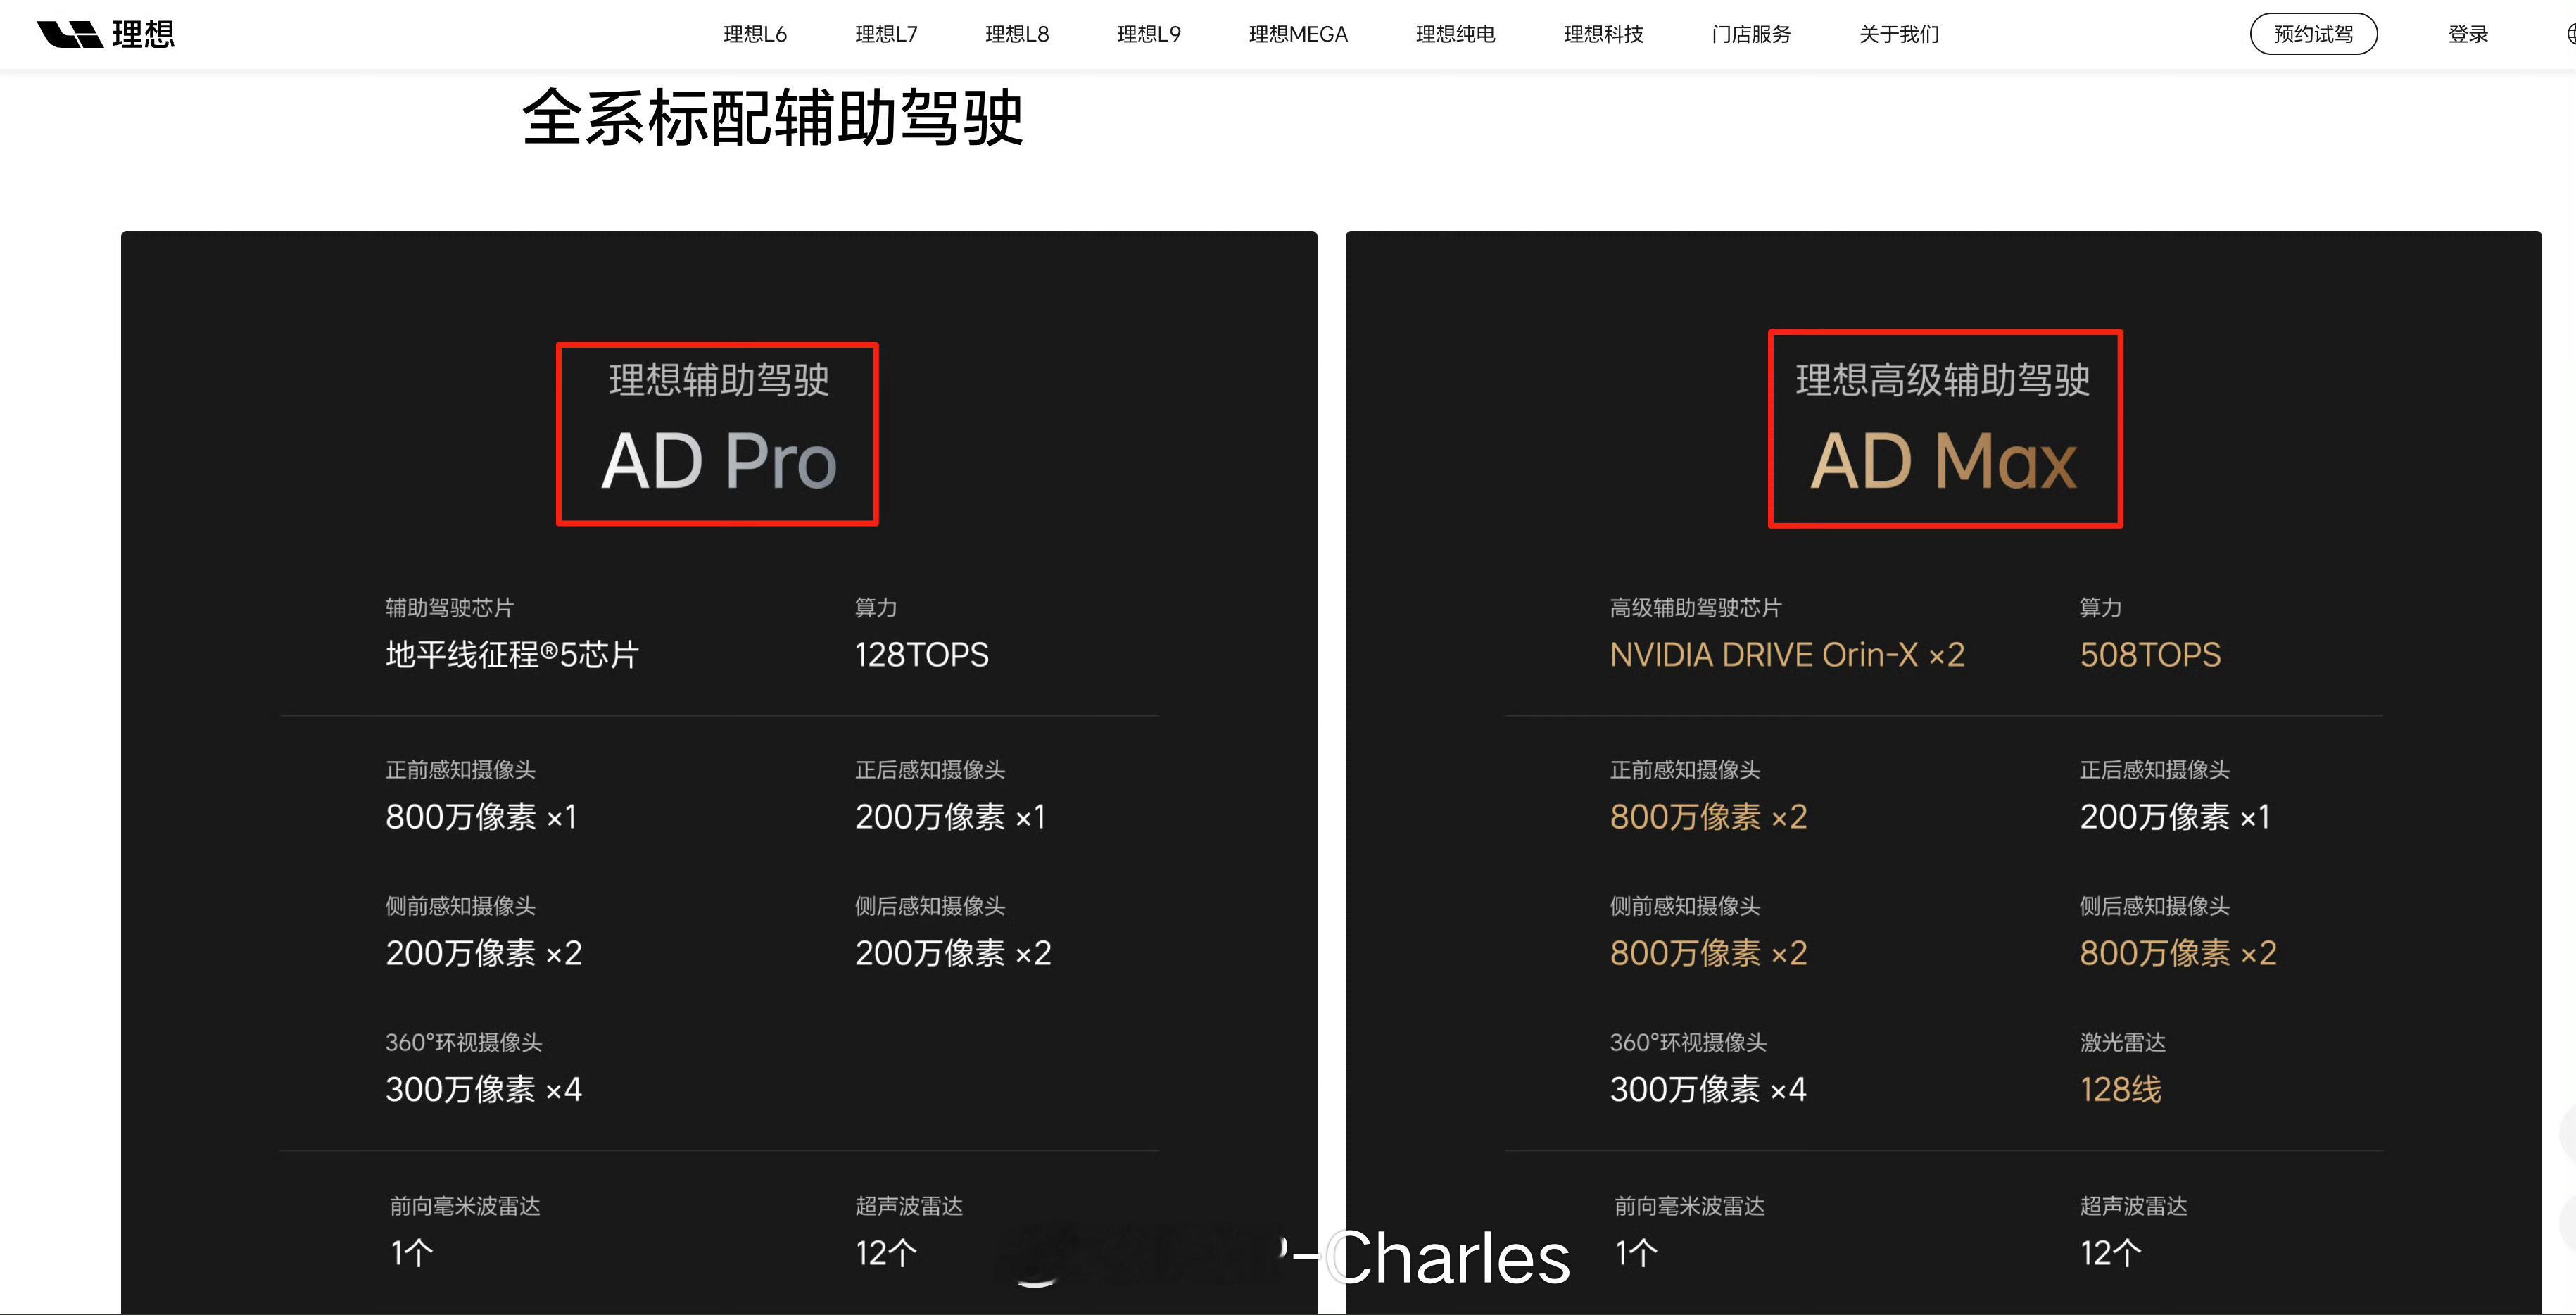Screen dimensions: 2576x1315
Task: Click the 128TOPS value
Action: pos(921,655)
